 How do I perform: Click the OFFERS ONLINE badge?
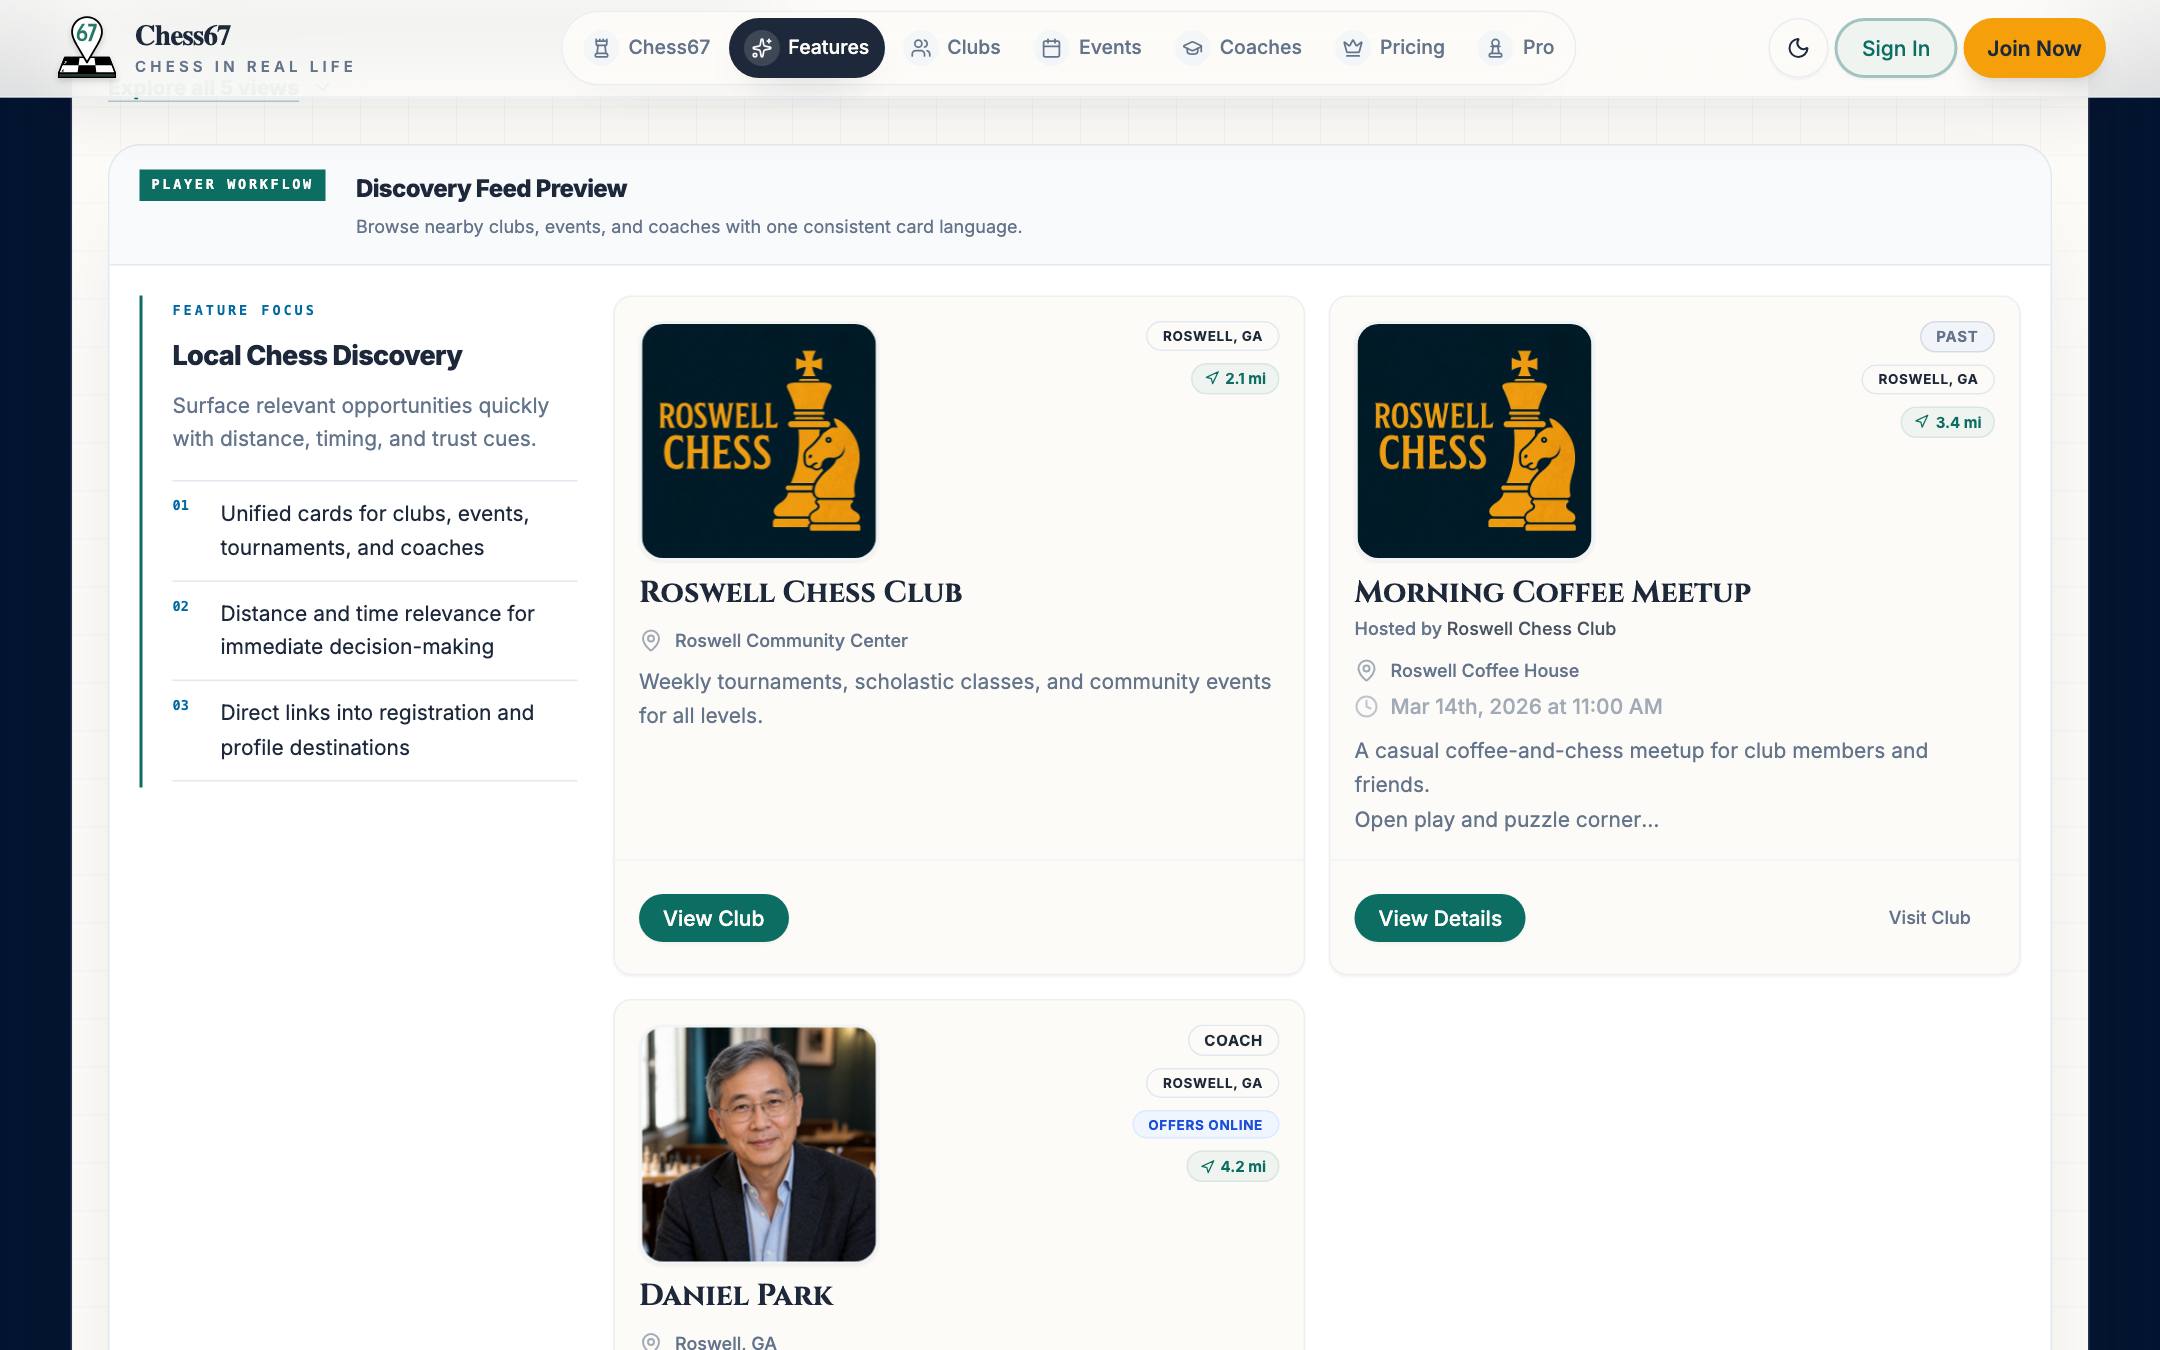[1205, 1125]
